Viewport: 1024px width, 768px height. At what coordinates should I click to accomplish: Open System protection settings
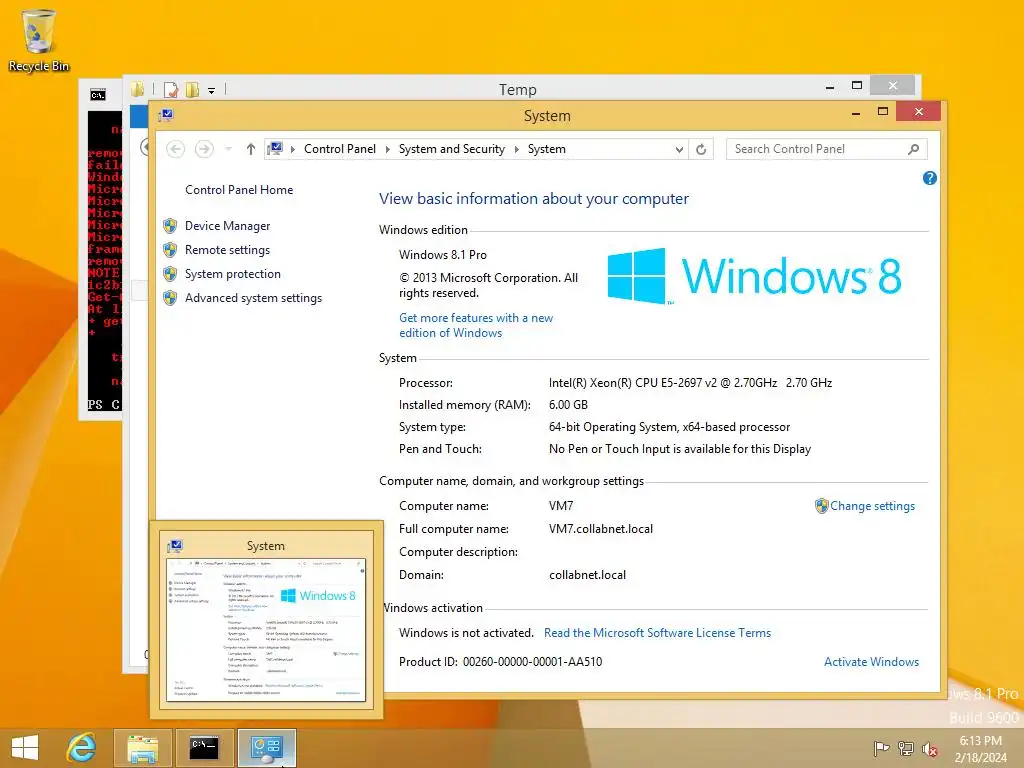[x=232, y=274]
